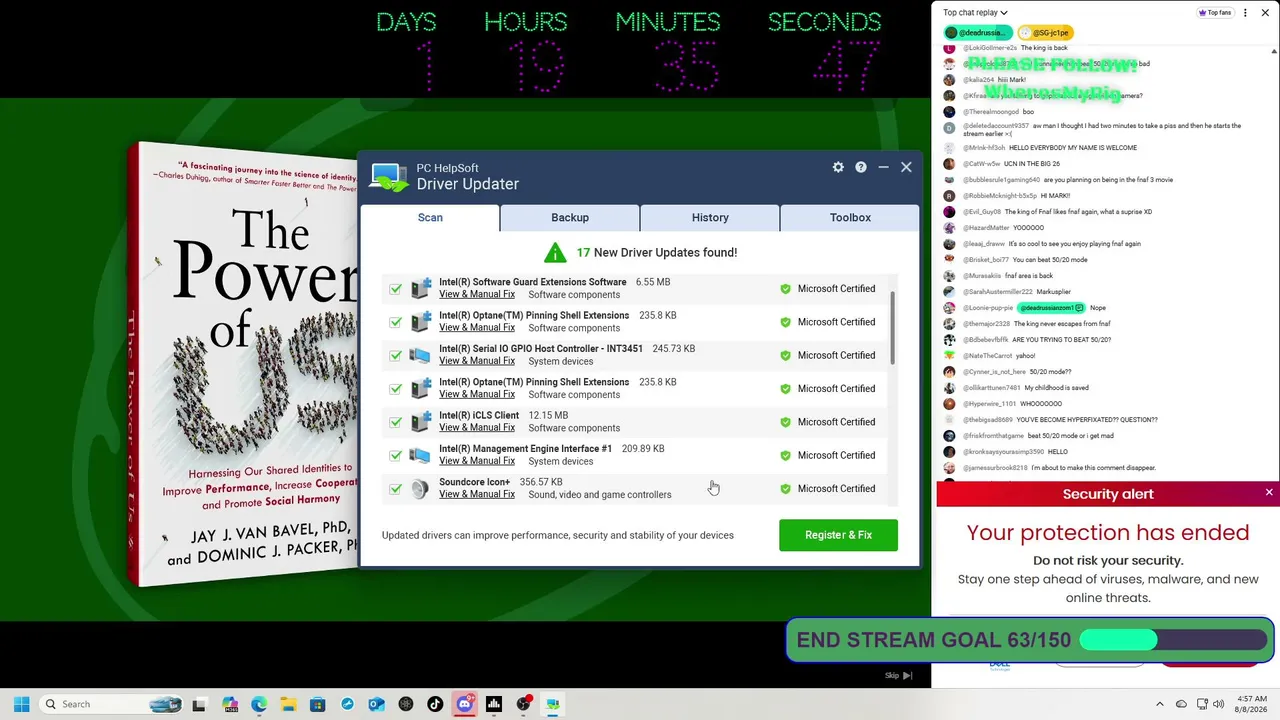Click the Register & Fix button
The image size is (1280, 720).
point(838,535)
